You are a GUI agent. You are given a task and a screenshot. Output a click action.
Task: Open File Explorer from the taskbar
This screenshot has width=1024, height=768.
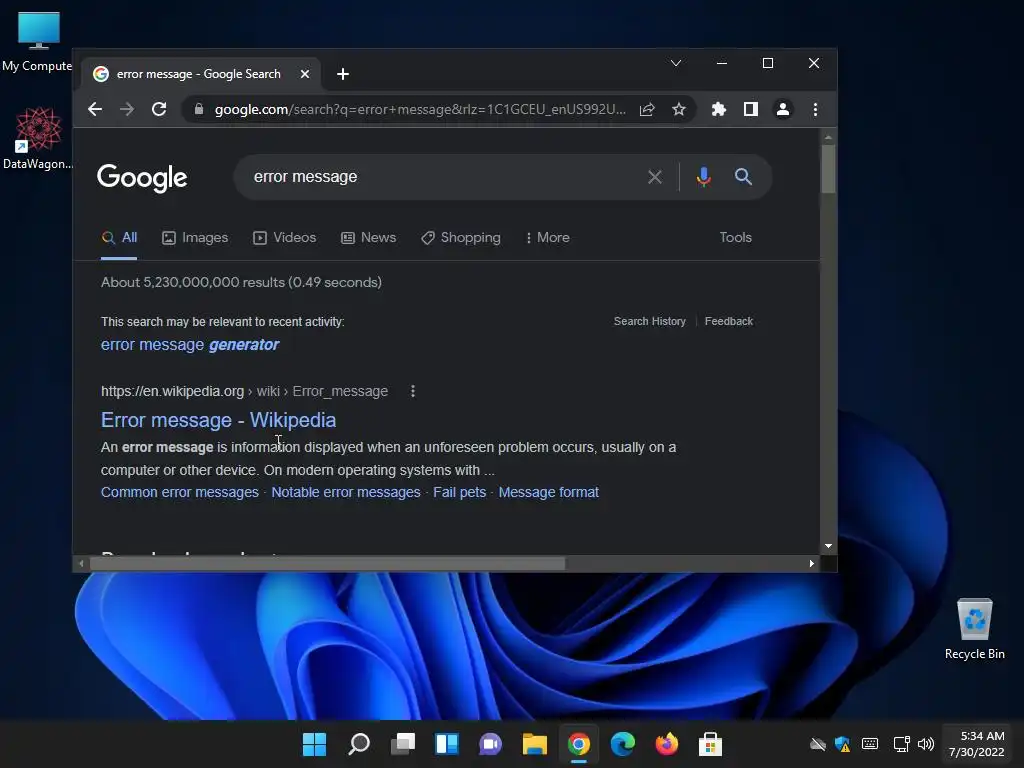point(535,744)
